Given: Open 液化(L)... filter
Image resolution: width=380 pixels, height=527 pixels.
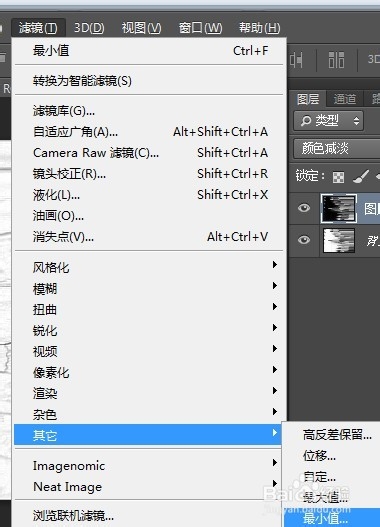Looking at the screenshot, I should (150, 195).
